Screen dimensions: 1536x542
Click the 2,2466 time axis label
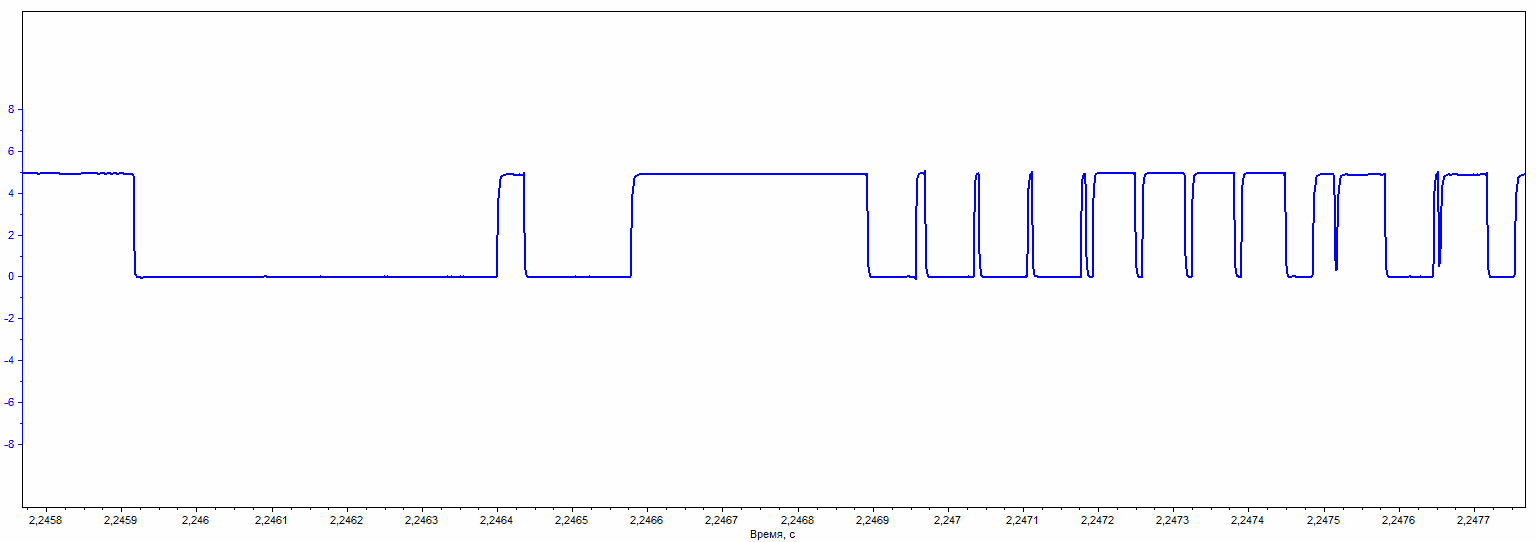point(646,521)
